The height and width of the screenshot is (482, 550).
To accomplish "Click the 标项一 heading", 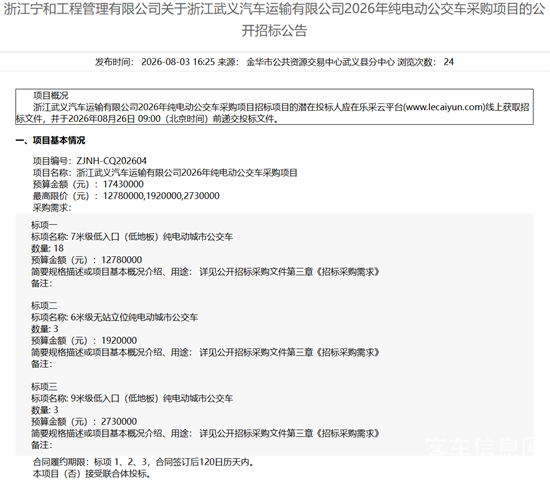I will pos(44,225).
